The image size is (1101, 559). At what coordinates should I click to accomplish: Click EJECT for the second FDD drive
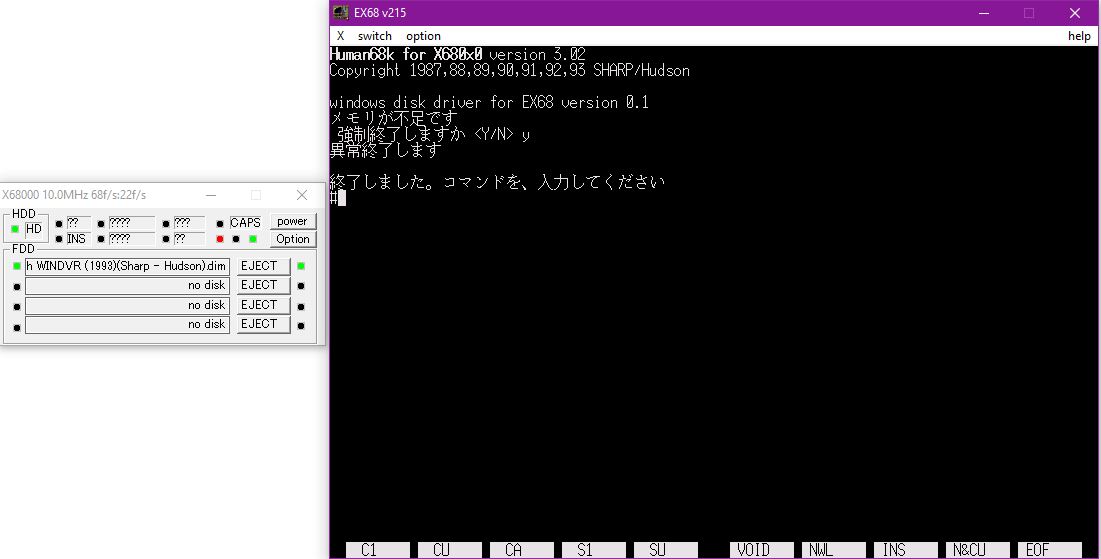pos(263,285)
